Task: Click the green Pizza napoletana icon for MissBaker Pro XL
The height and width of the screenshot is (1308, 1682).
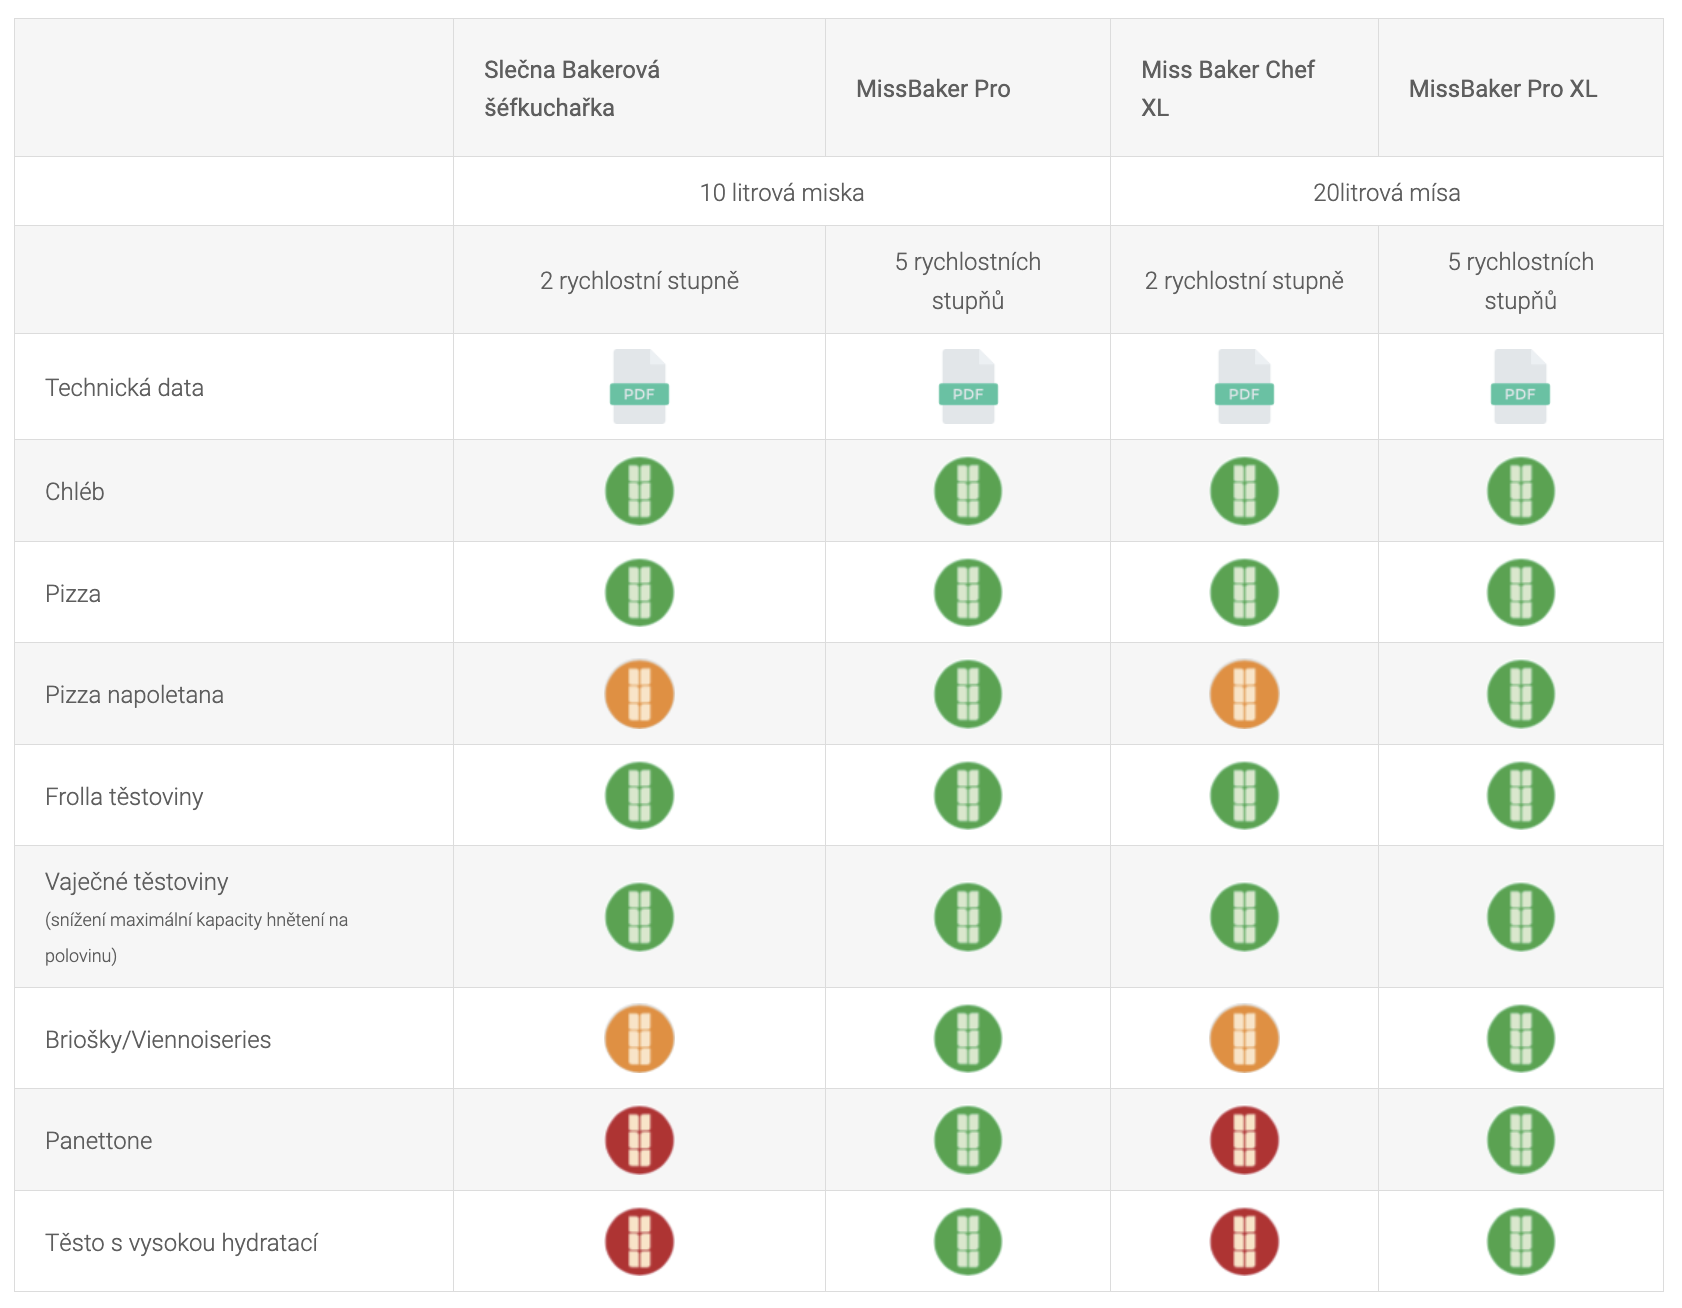Action: 1520,694
